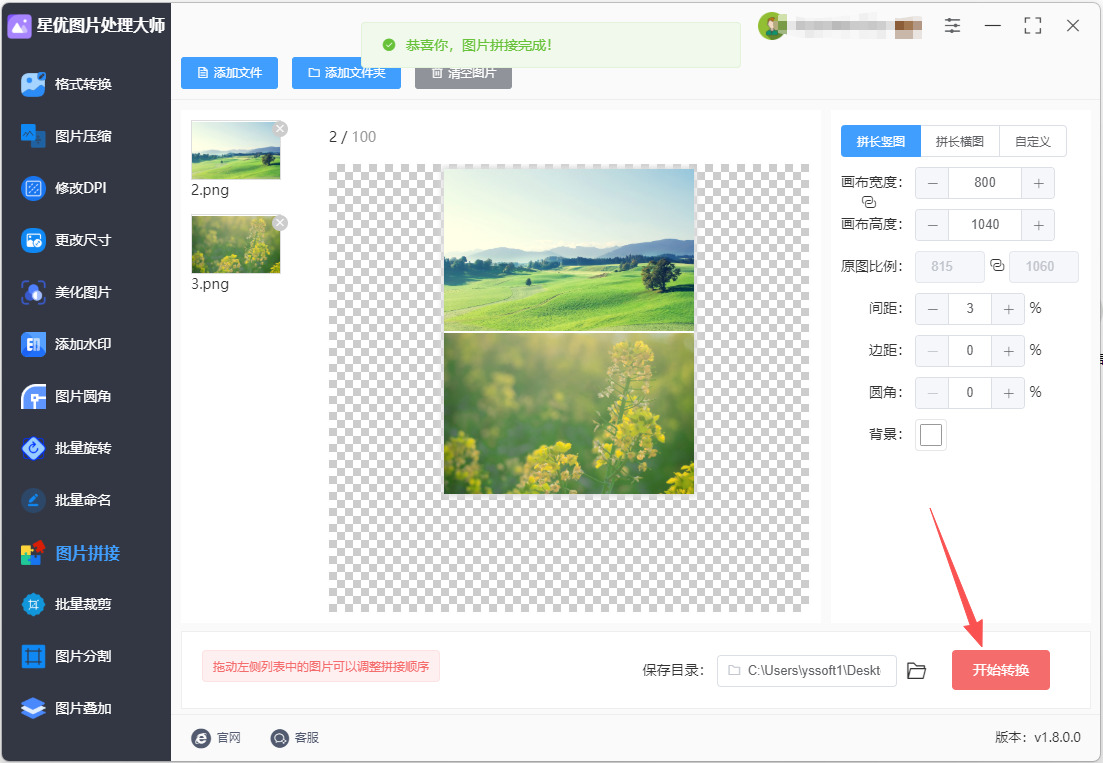Toggle the link icon between 815 and 1060
Viewport: 1103px width, 763px height.
pyautogui.click(x=997, y=265)
